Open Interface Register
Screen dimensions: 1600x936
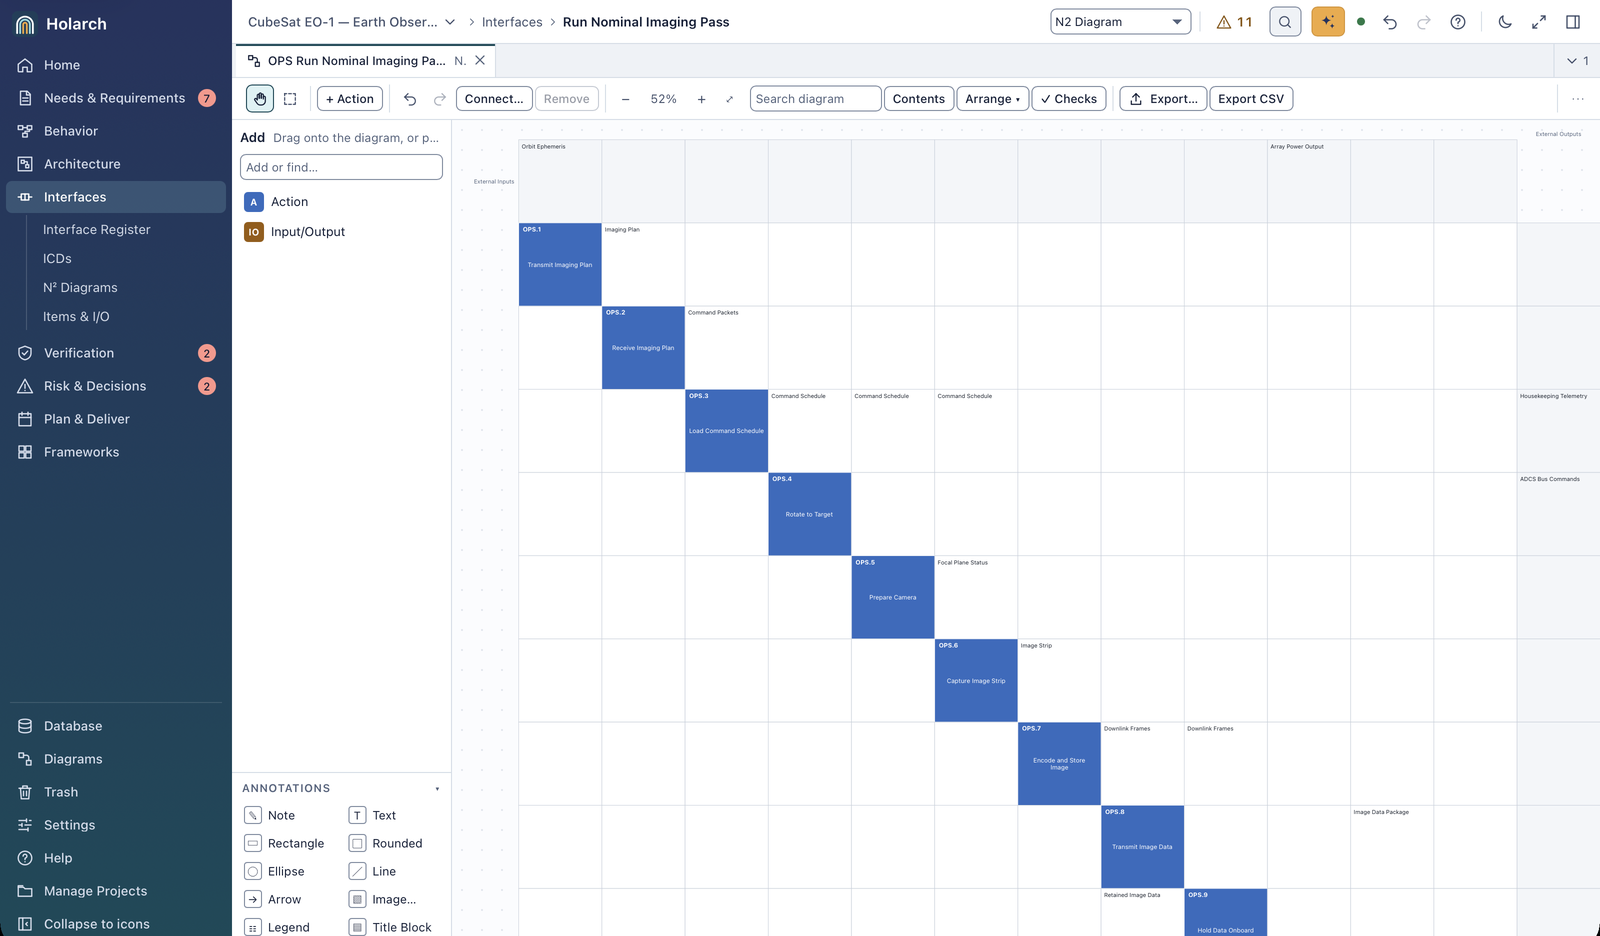point(97,230)
